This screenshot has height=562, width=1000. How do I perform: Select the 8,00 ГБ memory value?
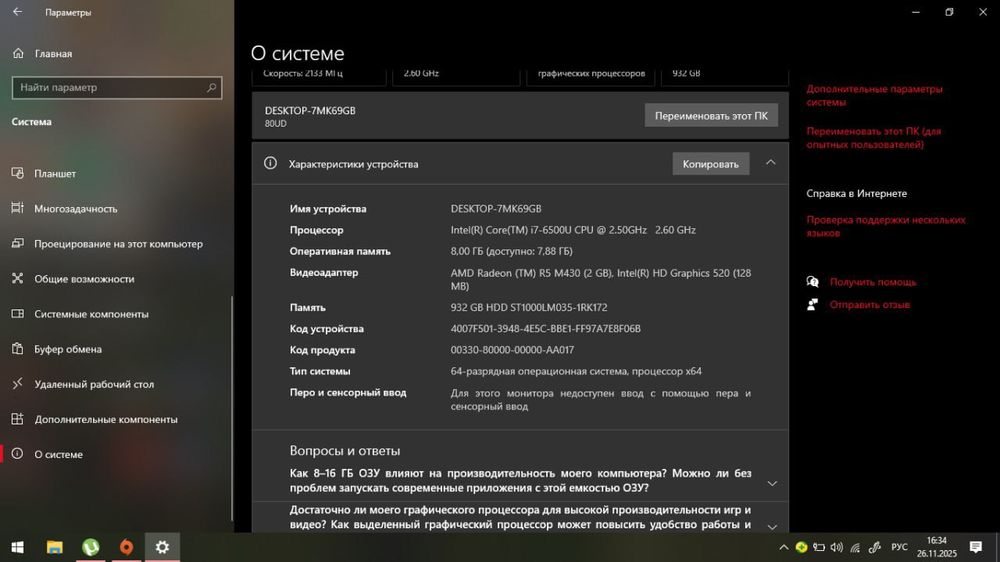pos(511,251)
